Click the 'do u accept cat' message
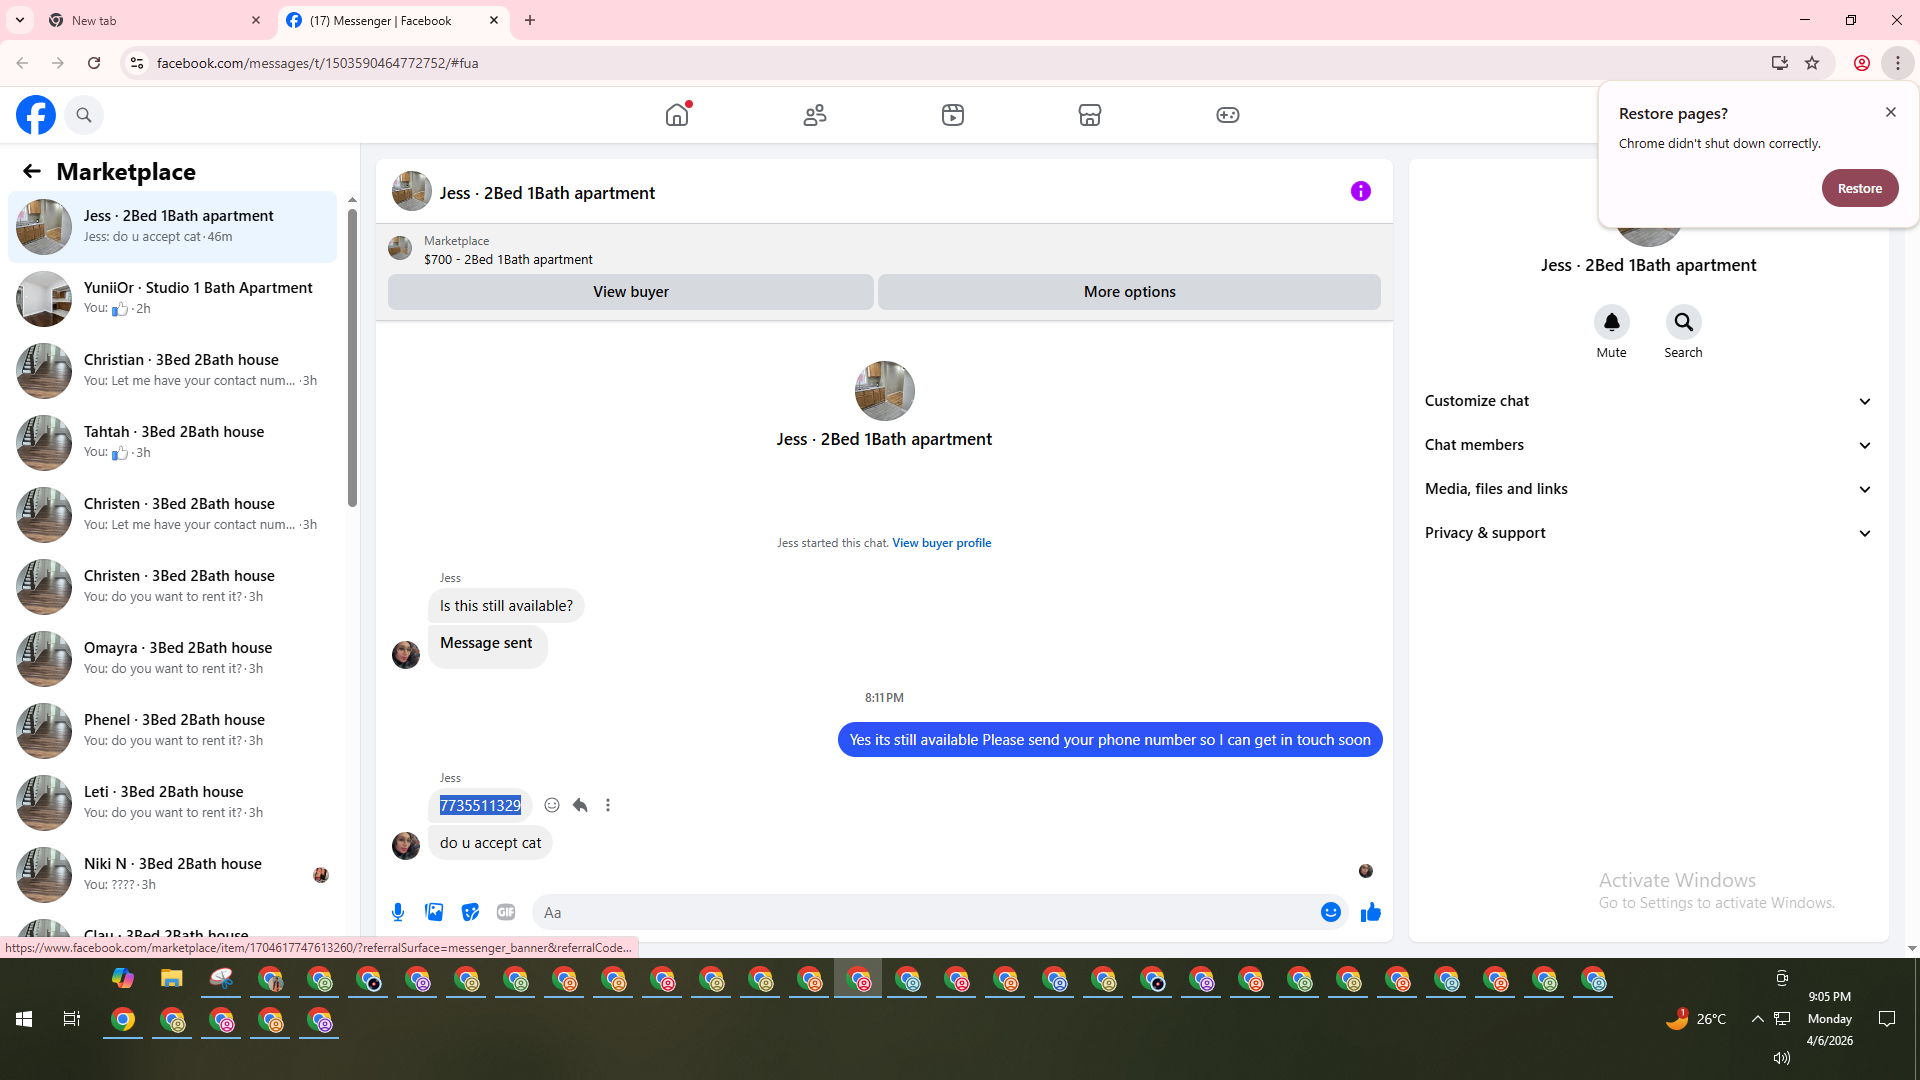 (x=490, y=843)
